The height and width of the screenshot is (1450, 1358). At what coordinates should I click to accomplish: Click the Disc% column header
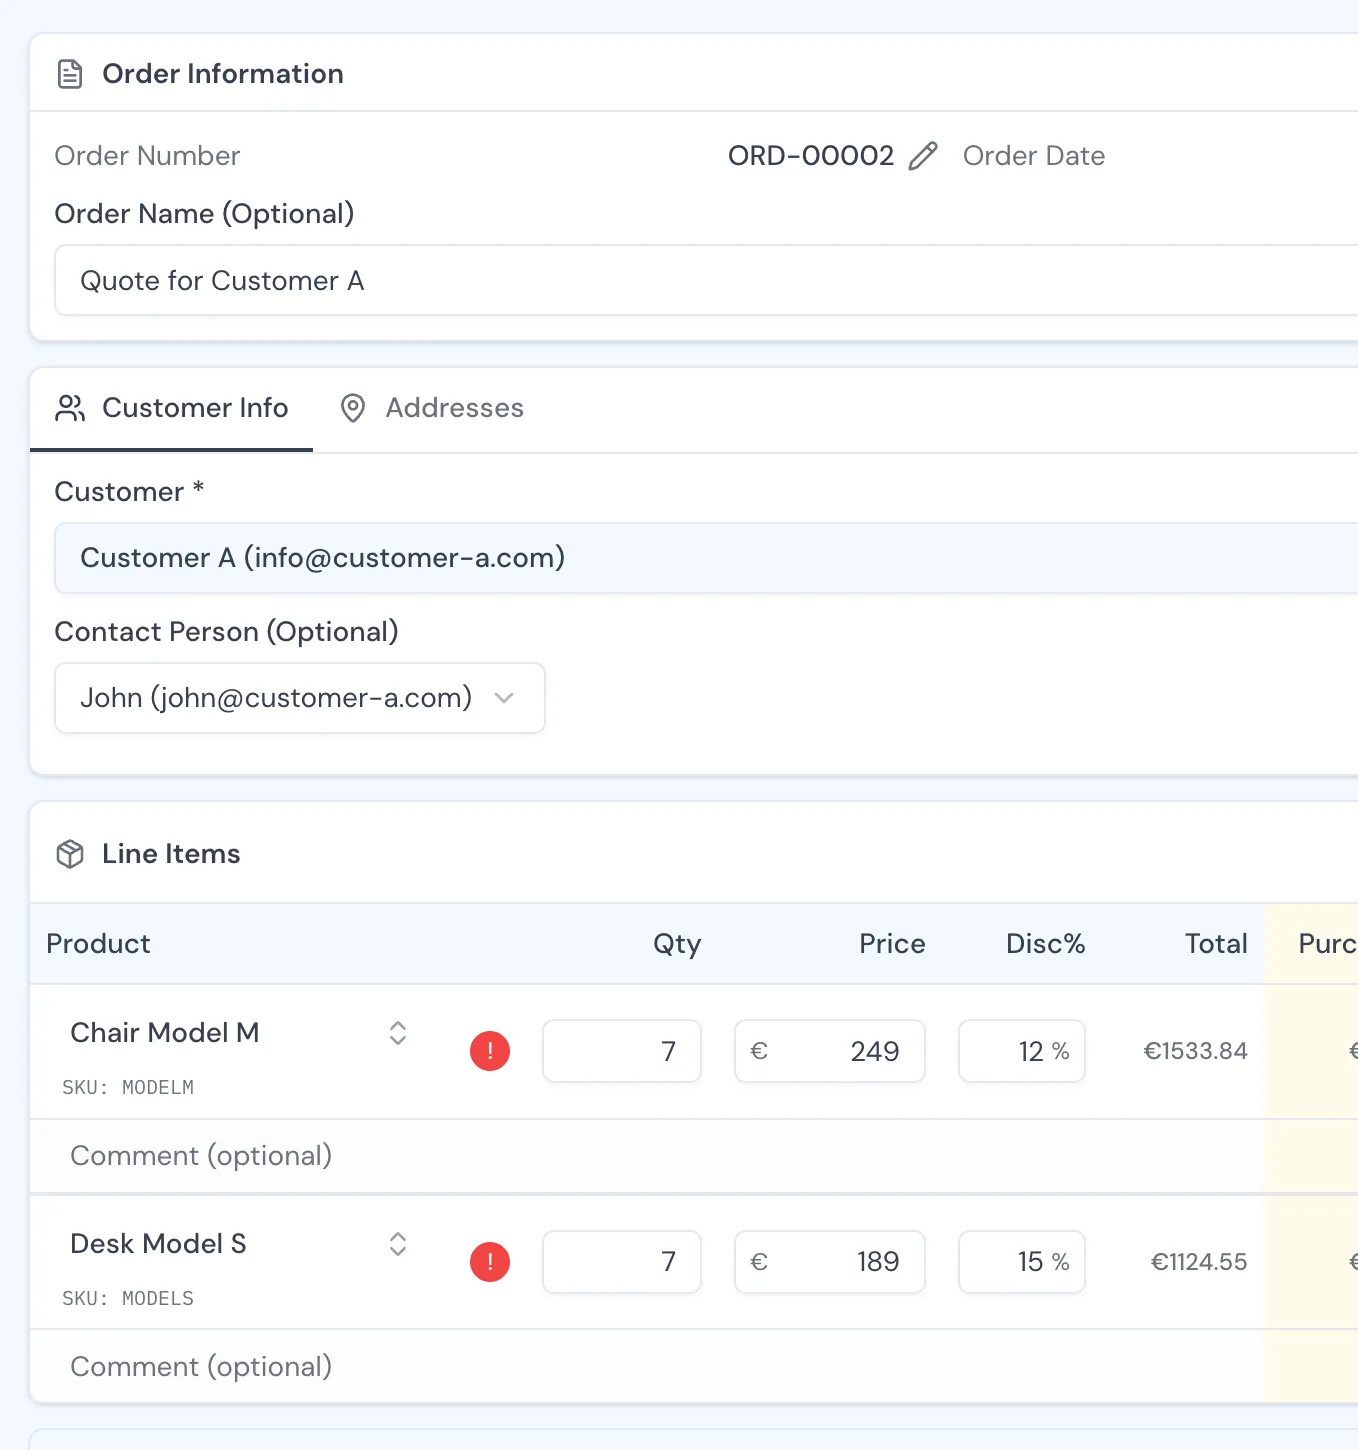(x=1045, y=944)
